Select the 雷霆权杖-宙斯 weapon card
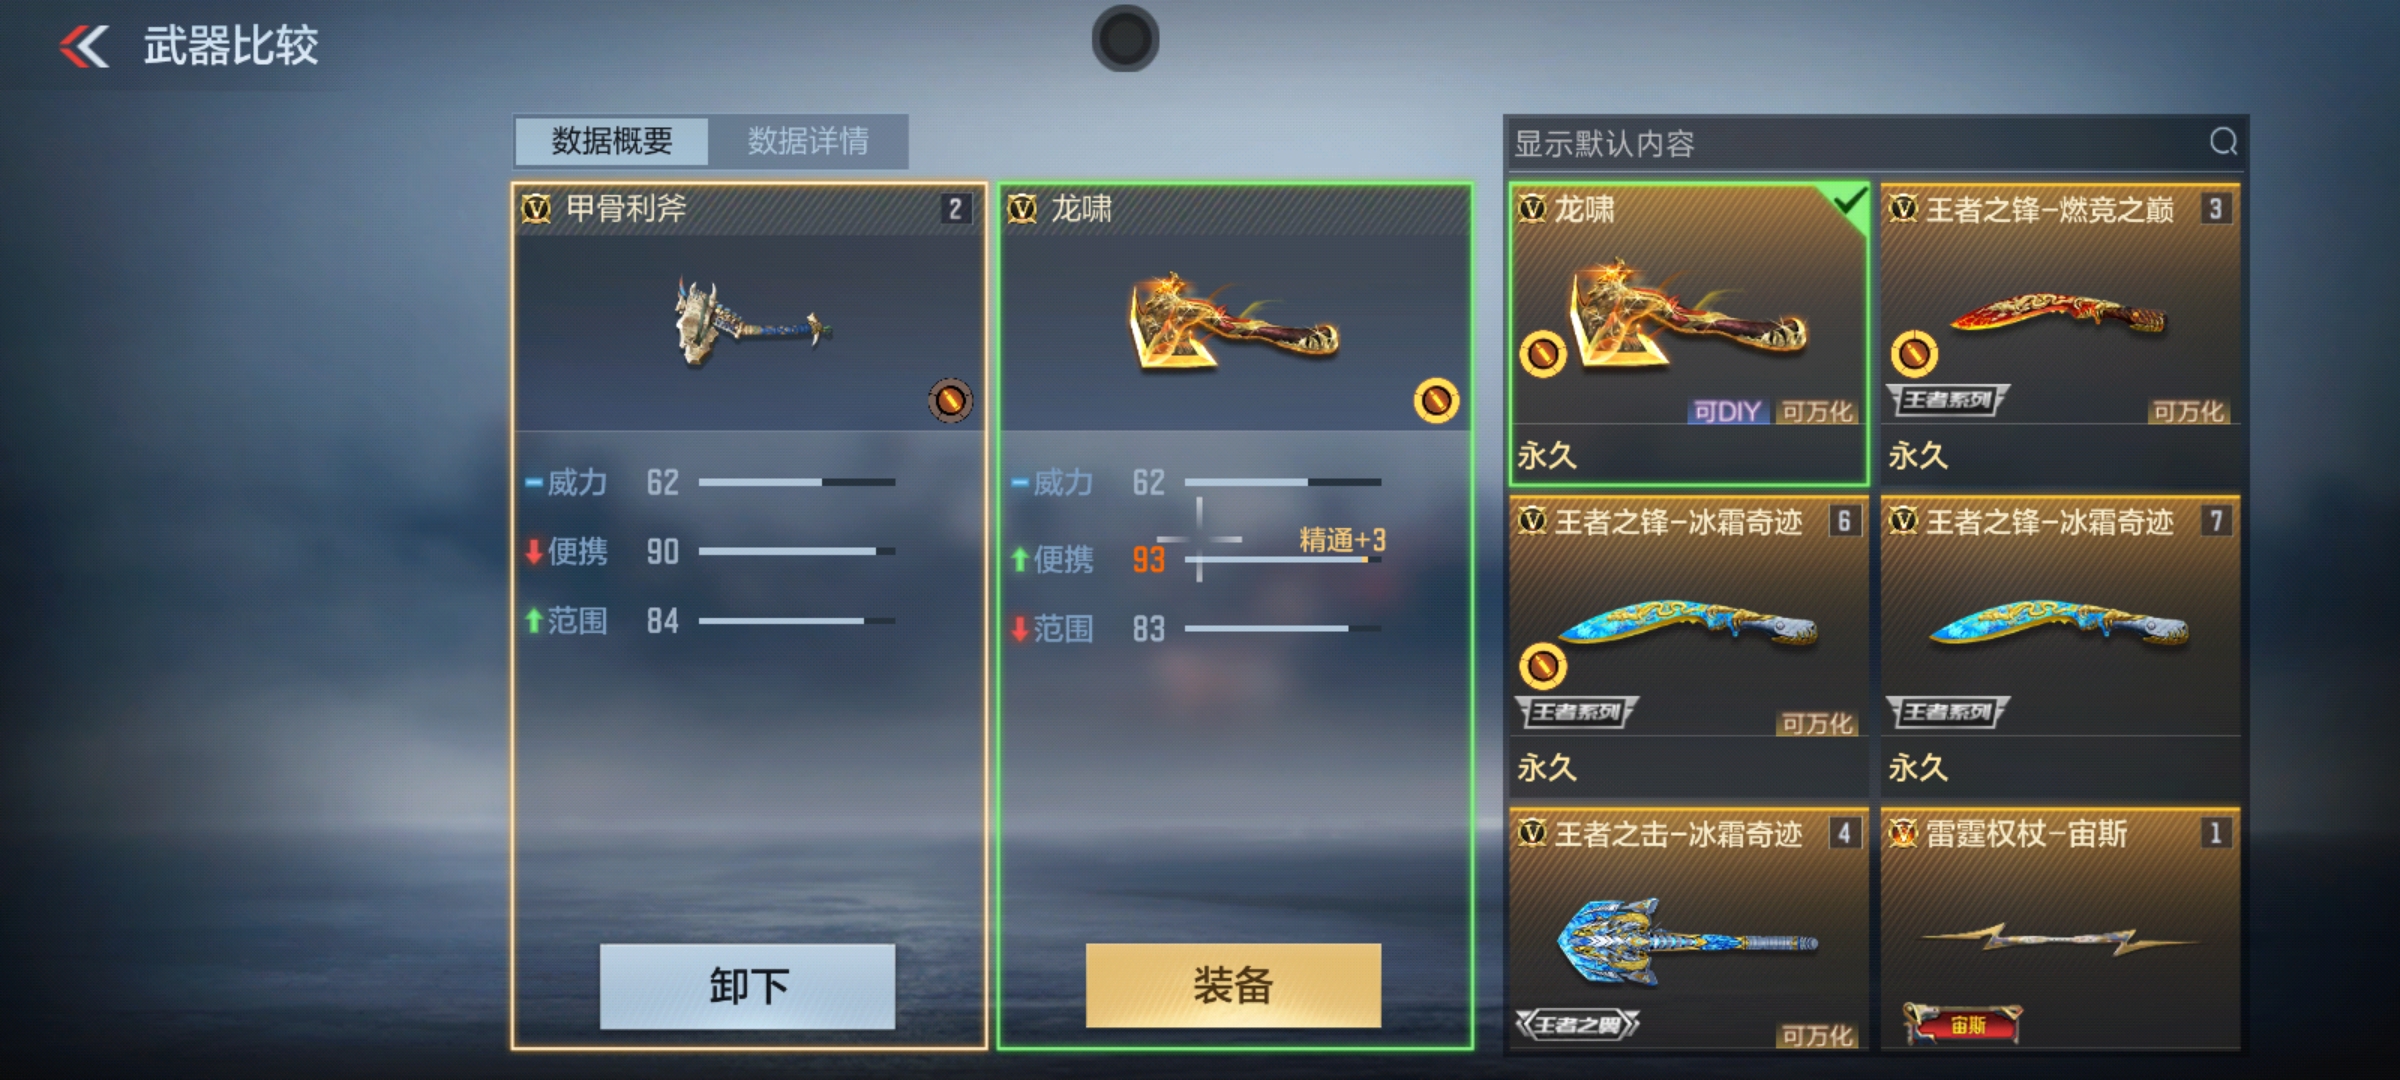2400x1080 pixels. 2060,928
